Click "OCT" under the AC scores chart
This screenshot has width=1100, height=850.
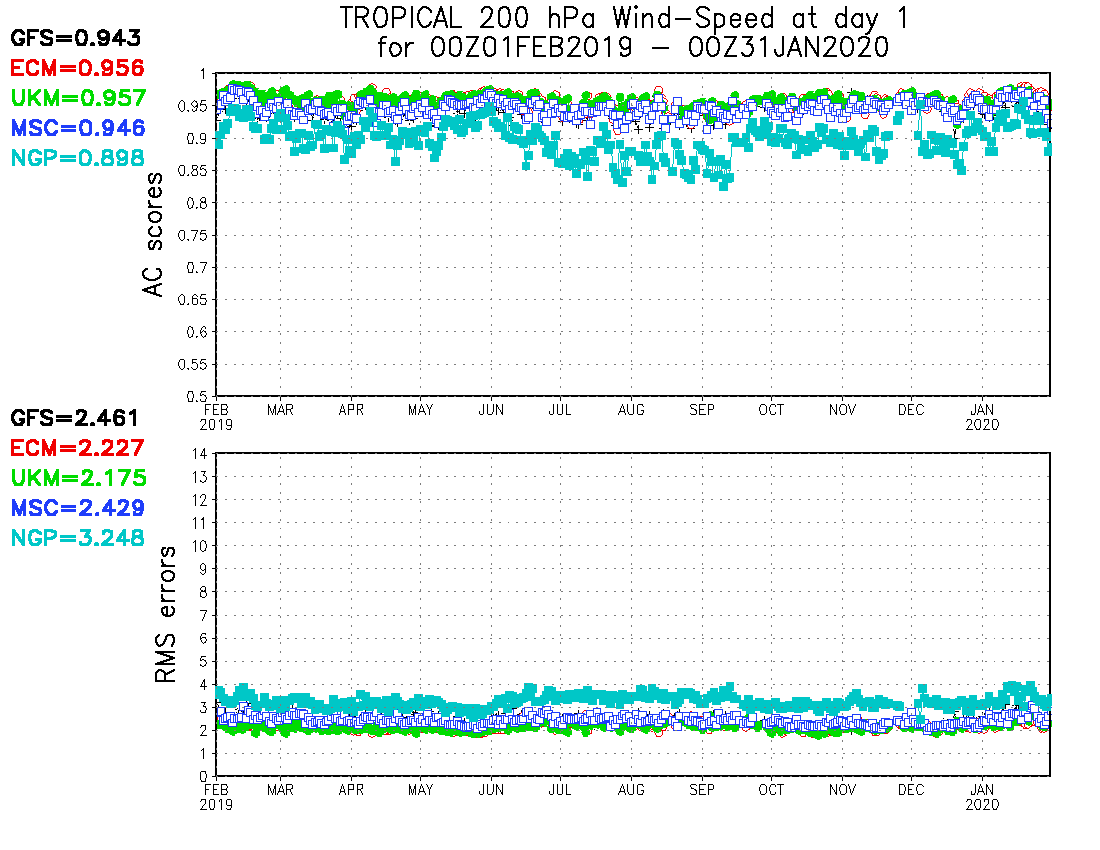pos(771,410)
